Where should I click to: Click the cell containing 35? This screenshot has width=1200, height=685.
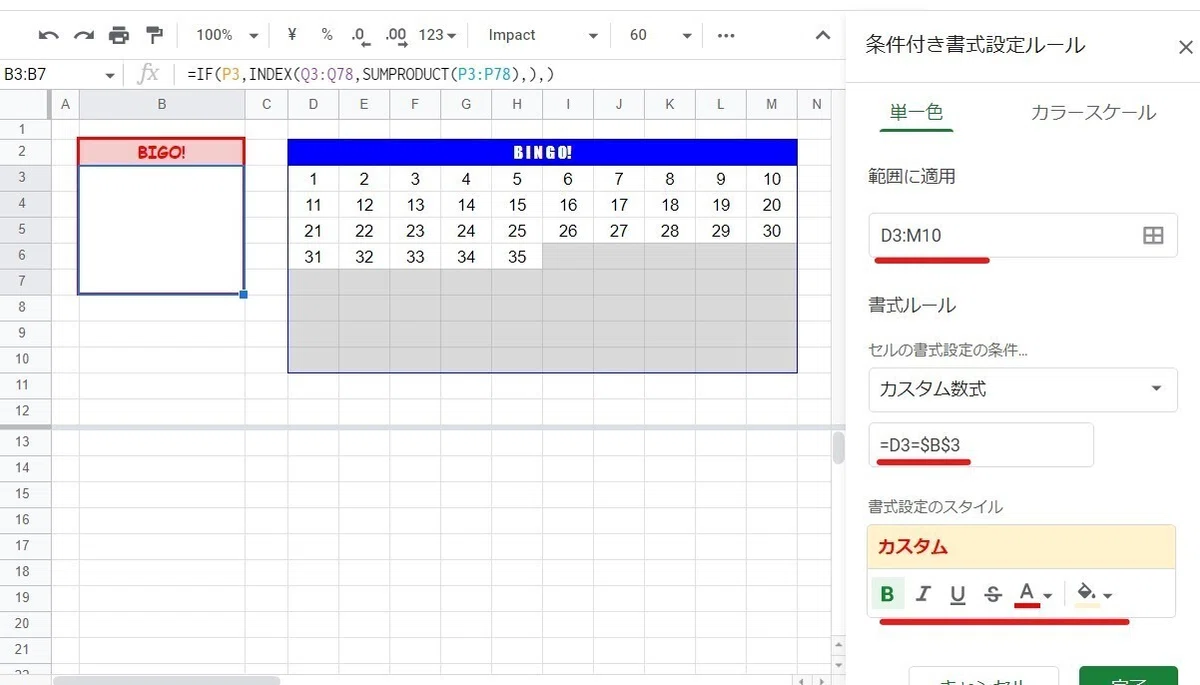(517, 257)
